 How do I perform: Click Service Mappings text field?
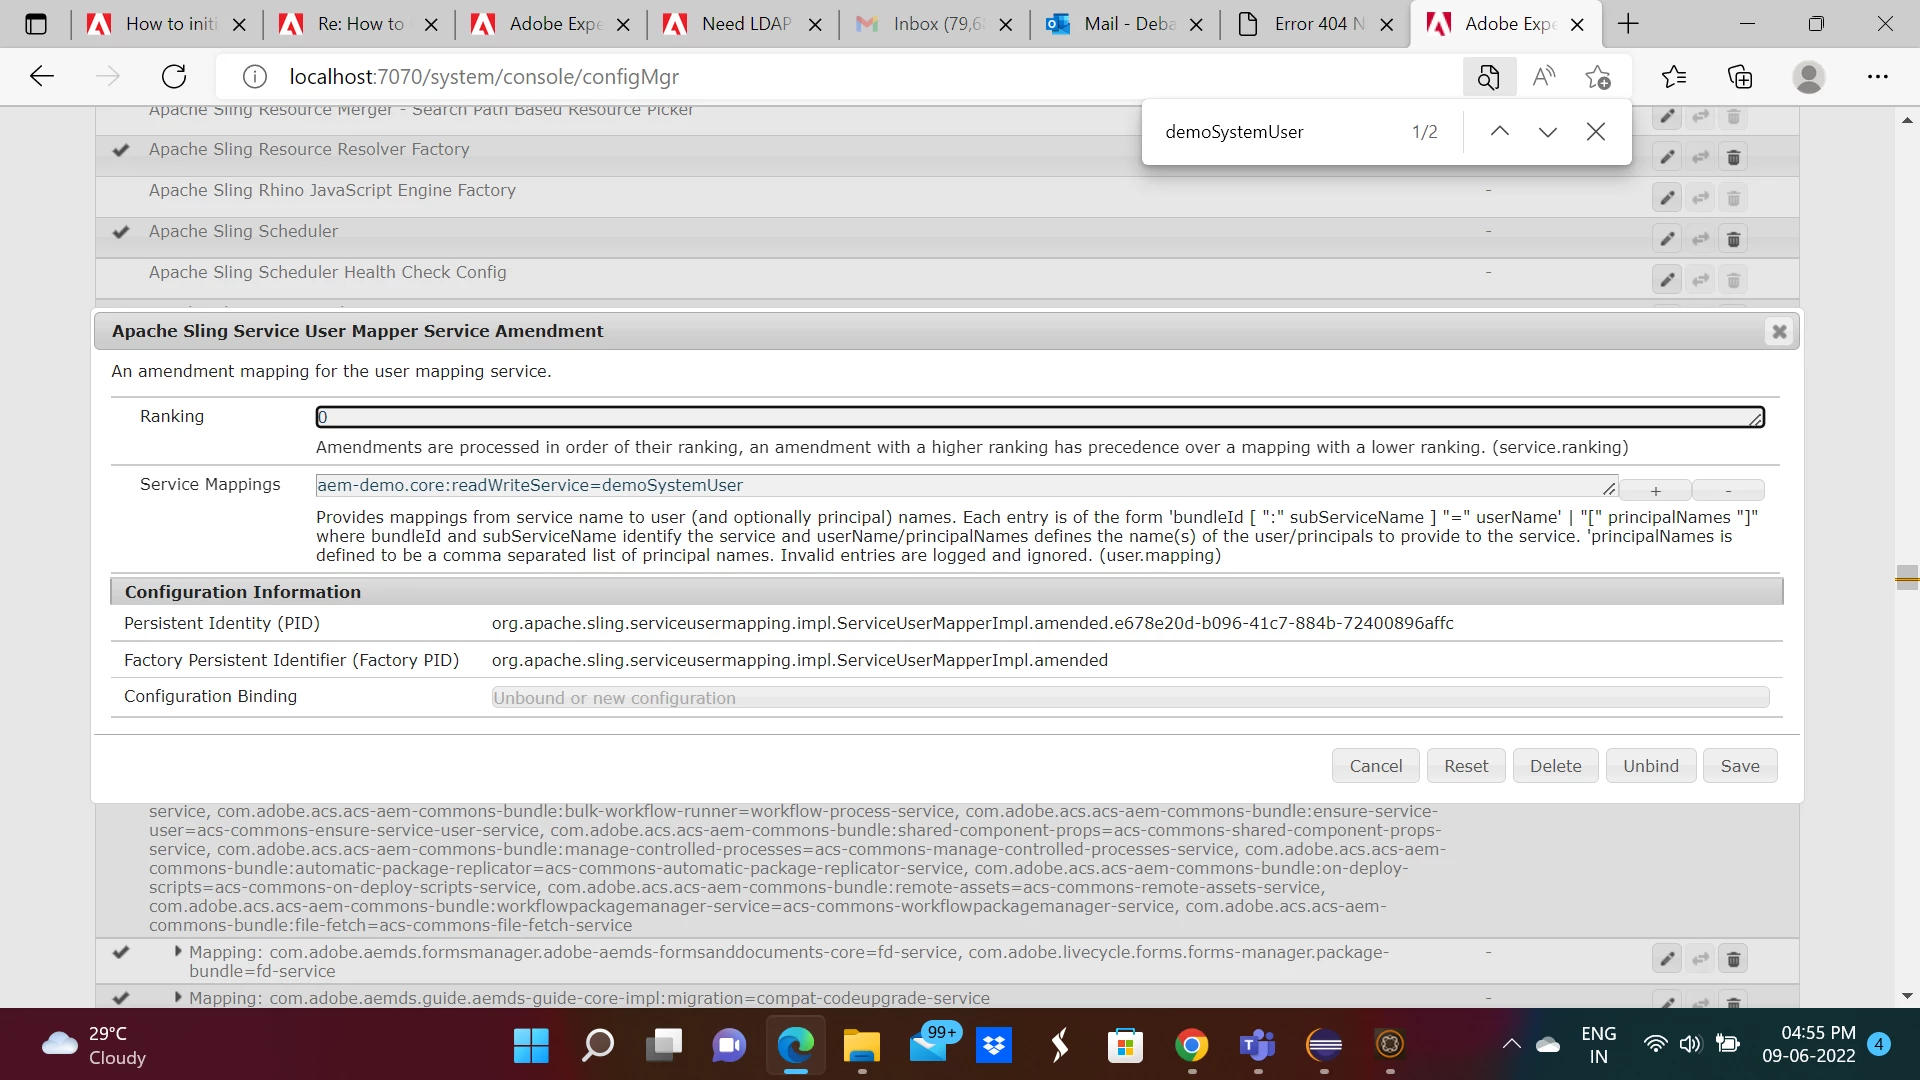(960, 485)
